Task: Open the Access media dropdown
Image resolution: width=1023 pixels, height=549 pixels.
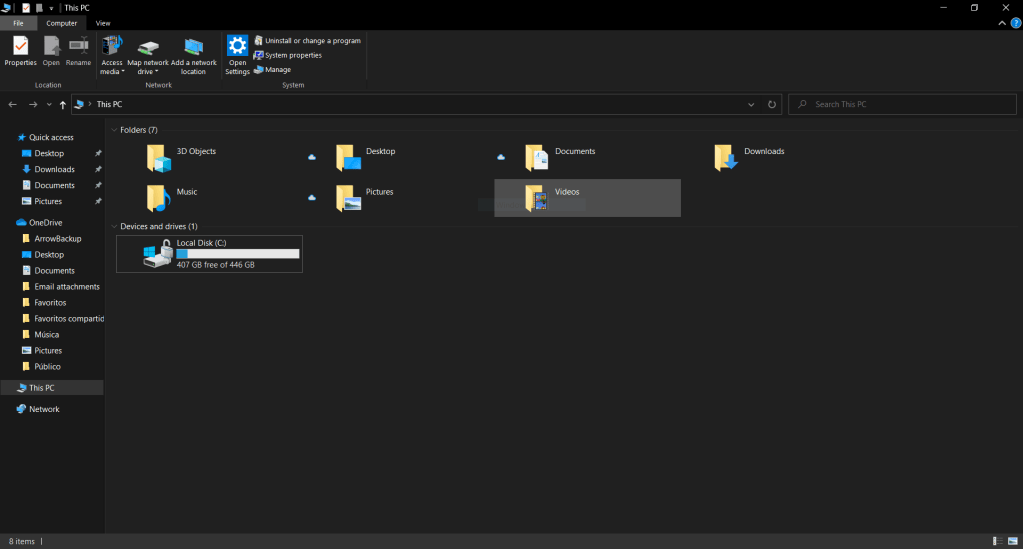Action: tap(112, 67)
